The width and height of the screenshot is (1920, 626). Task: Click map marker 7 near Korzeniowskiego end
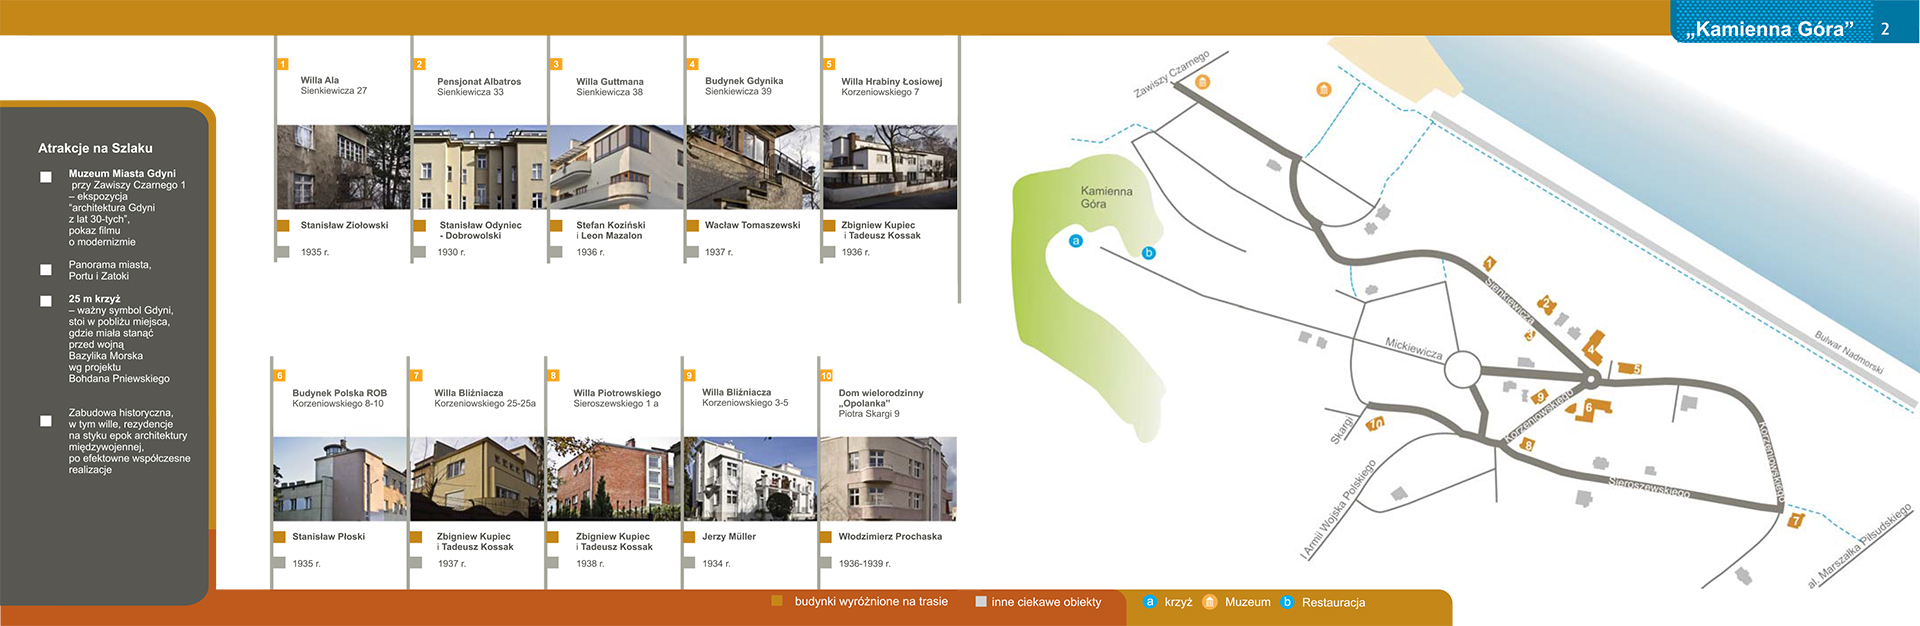pyautogui.click(x=1795, y=521)
